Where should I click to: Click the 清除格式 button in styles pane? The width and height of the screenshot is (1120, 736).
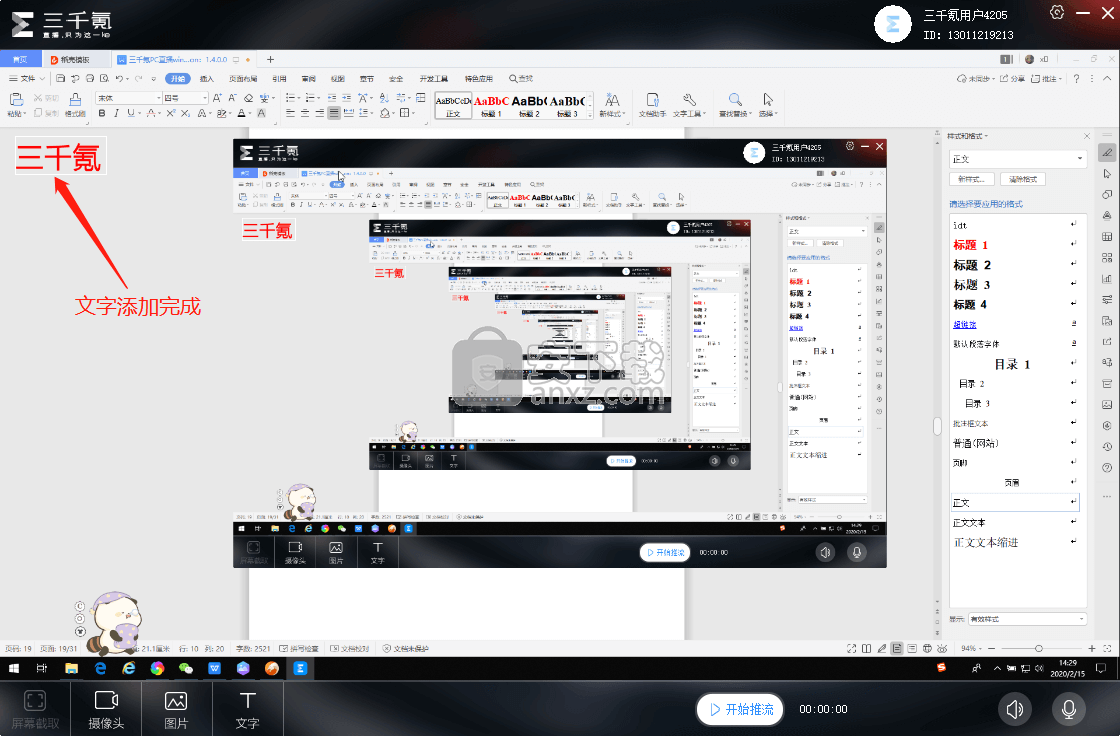click(x=1023, y=179)
